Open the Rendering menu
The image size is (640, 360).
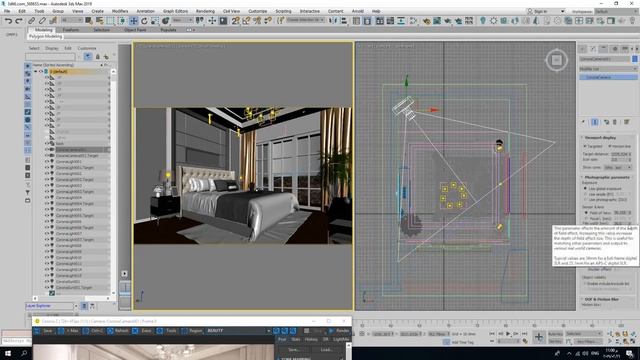[205, 11]
